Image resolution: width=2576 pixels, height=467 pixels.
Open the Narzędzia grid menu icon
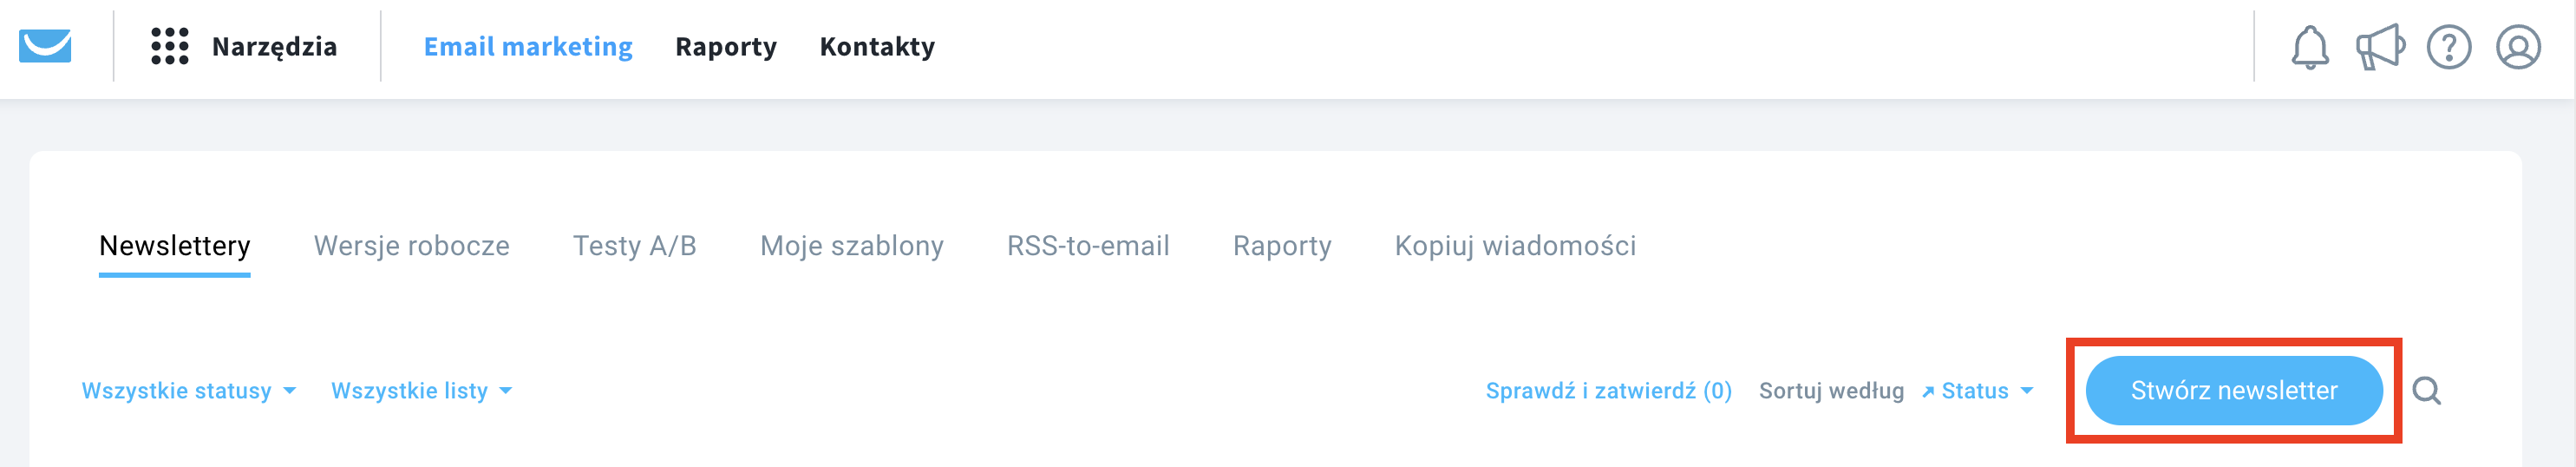point(170,46)
